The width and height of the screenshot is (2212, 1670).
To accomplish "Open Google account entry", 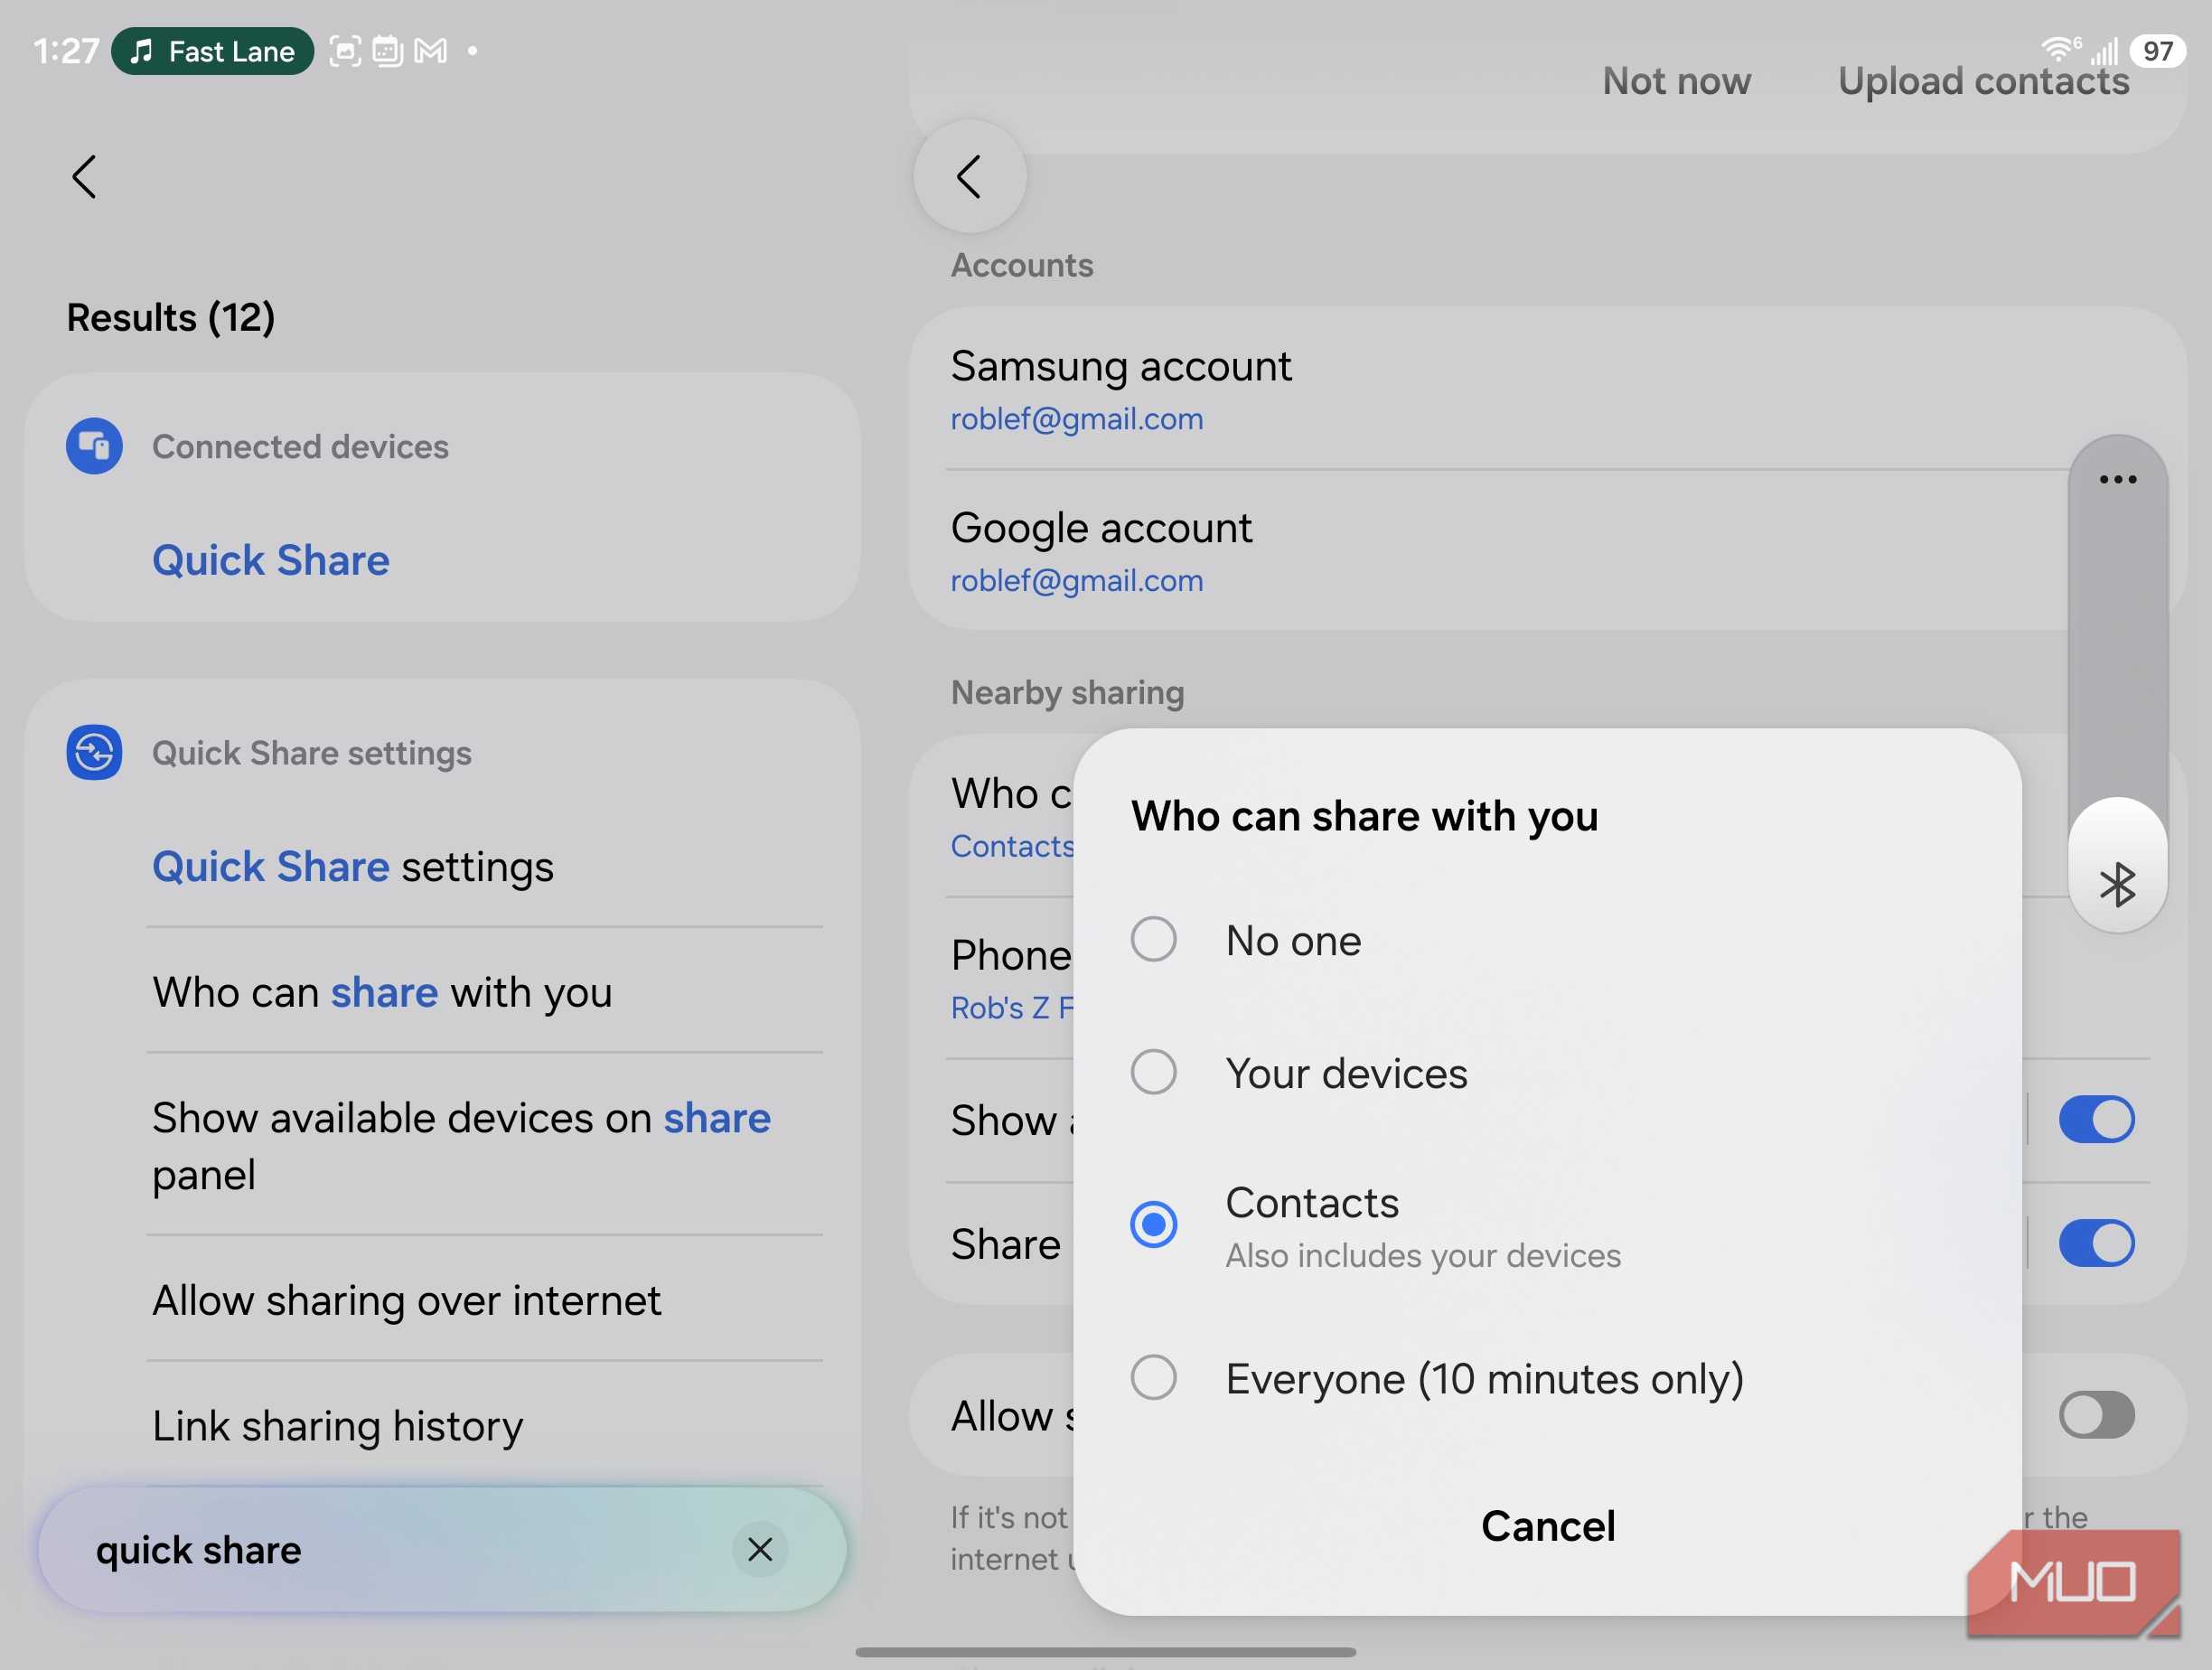I will pos(1548,551).
